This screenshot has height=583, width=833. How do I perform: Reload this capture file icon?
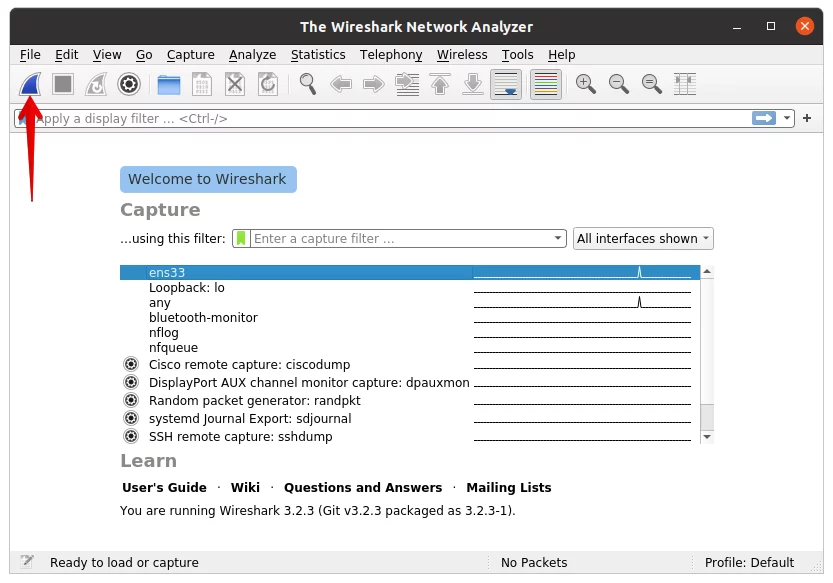pos(268,84)
